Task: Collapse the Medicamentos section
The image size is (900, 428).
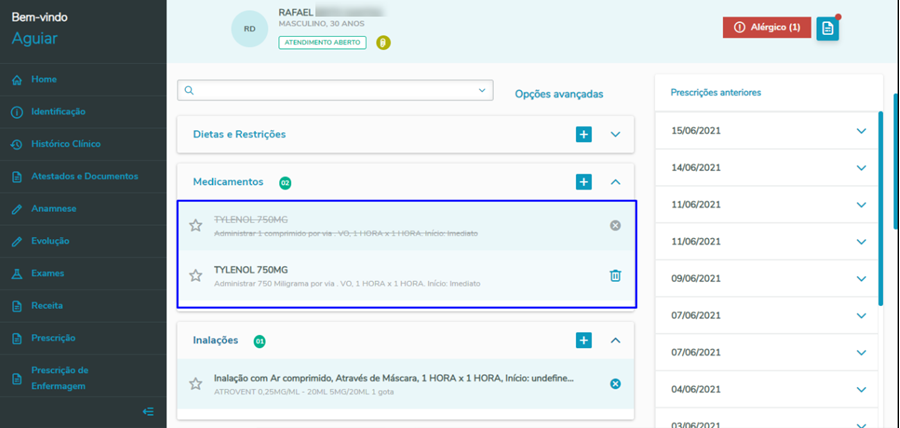Action: click(x=615, y=182)
